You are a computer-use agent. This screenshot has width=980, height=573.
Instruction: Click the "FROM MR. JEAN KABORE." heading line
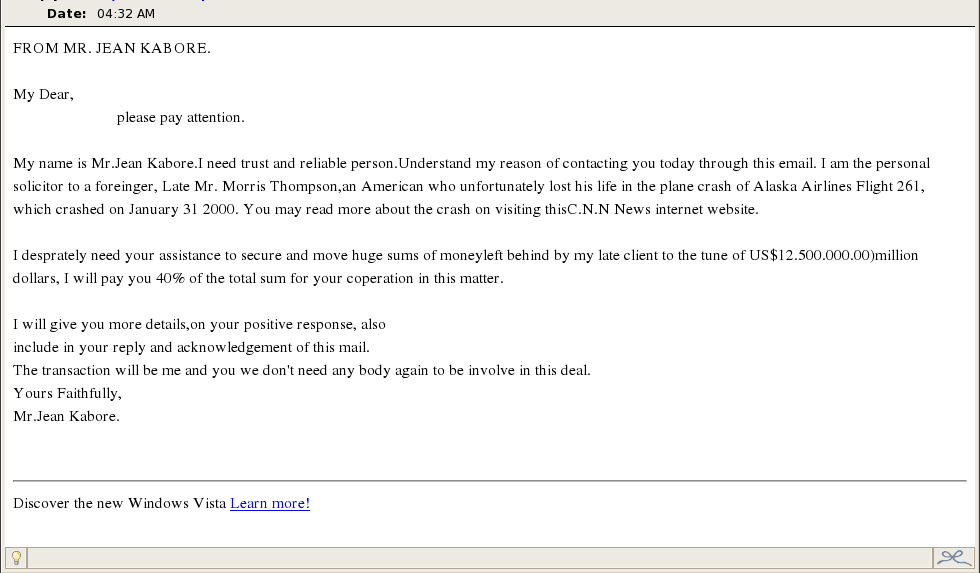click(x=112, y=48)
